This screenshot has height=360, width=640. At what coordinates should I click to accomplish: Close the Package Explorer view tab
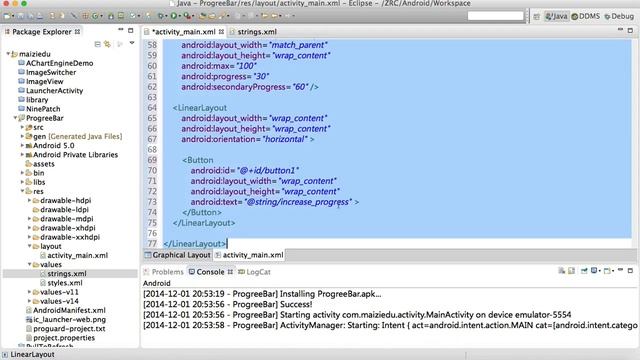pos(77,31)
